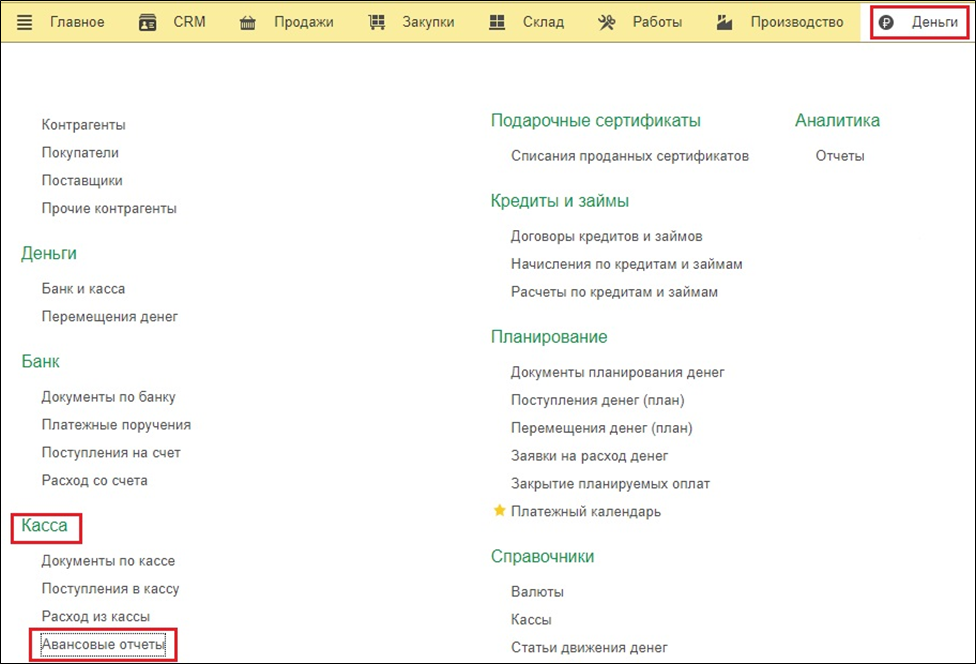The width and height of the screenshot is (976, 664).
Task: Go to Банк и касса
Action: [x=83, y=289]
